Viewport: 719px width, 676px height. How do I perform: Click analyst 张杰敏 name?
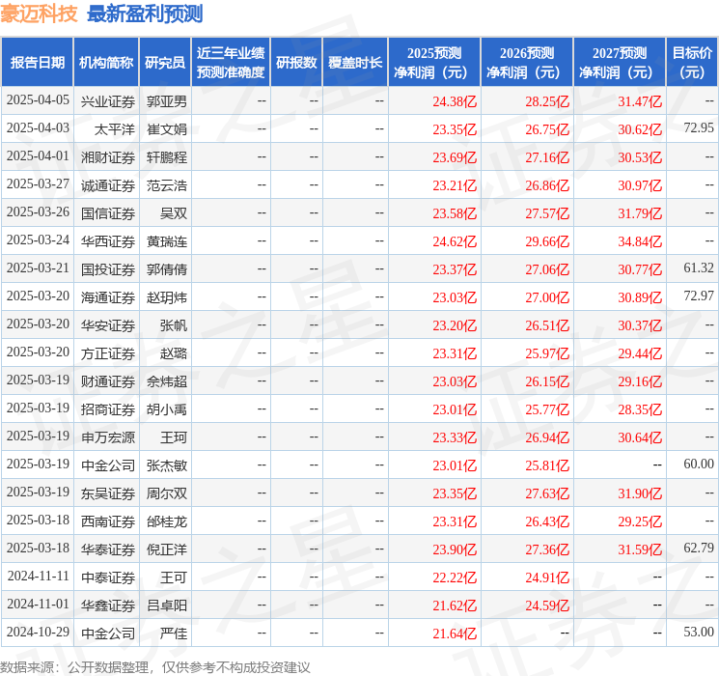click(166, 464)
